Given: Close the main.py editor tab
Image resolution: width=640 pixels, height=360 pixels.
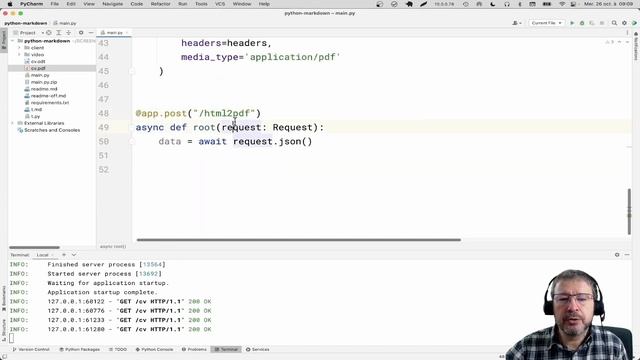Looking at the screenshot, I should point(127,33).
